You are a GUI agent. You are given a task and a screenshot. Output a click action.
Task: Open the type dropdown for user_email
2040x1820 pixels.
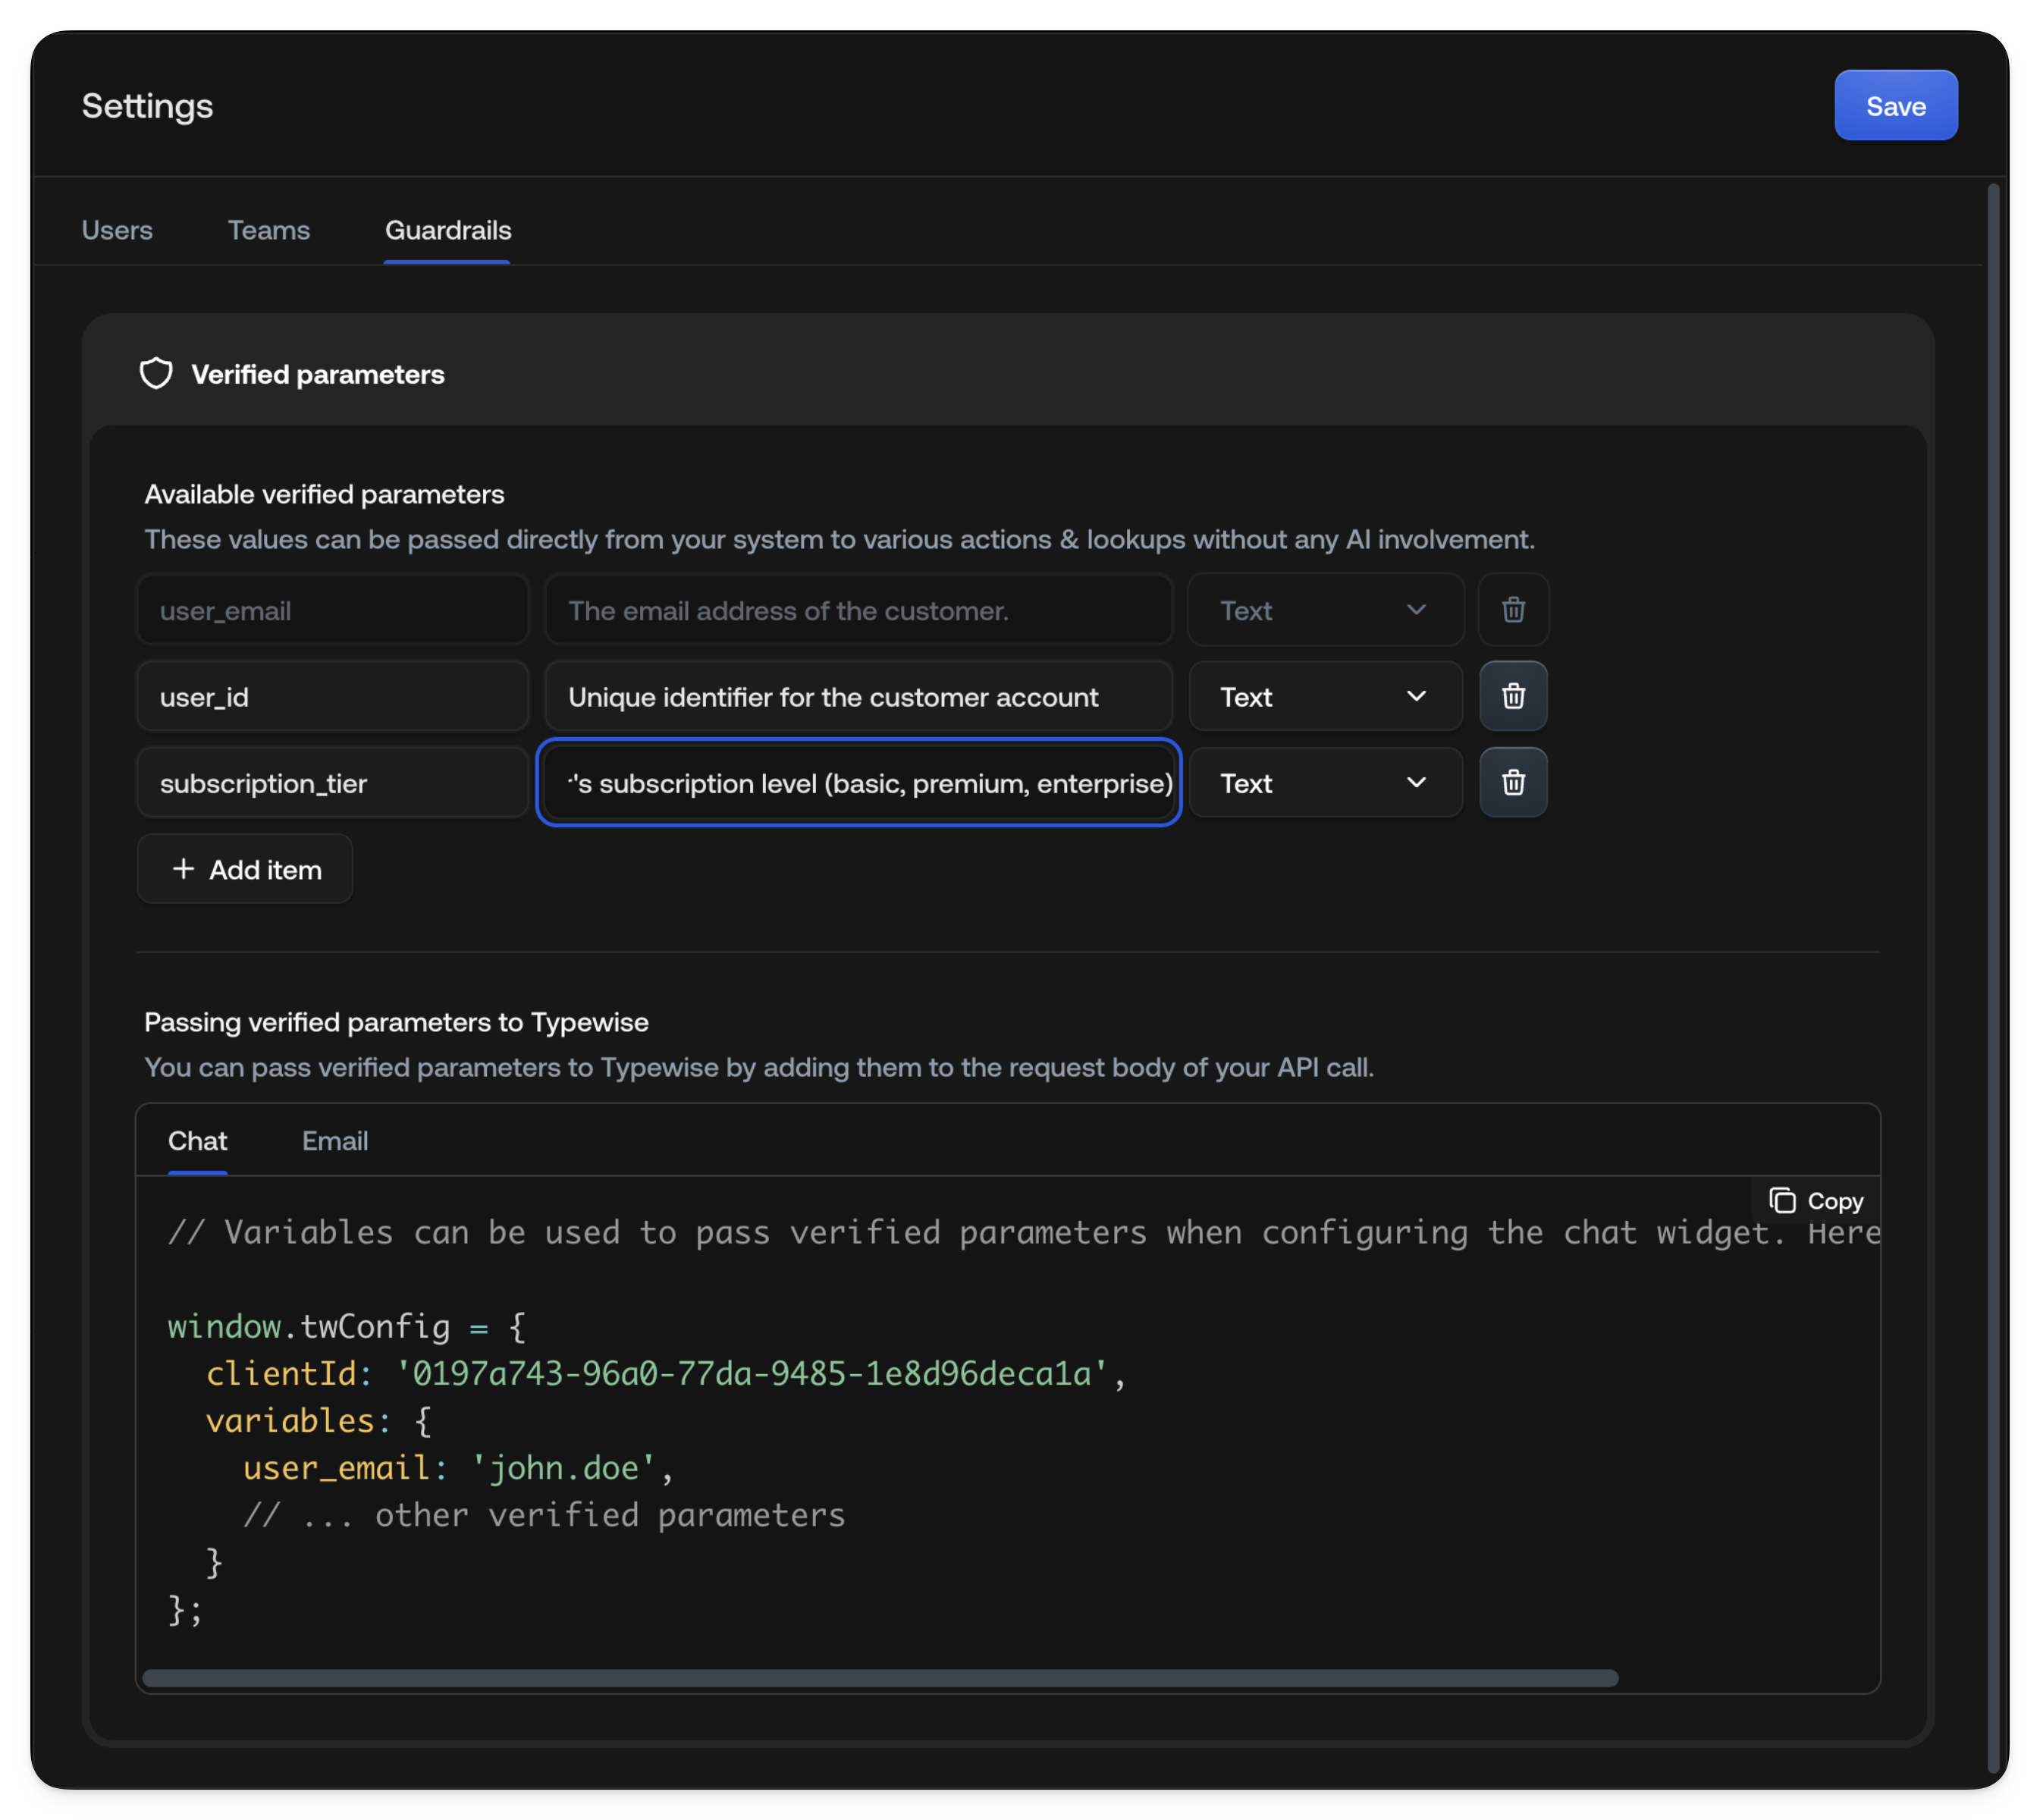(x=1324, y=609)
